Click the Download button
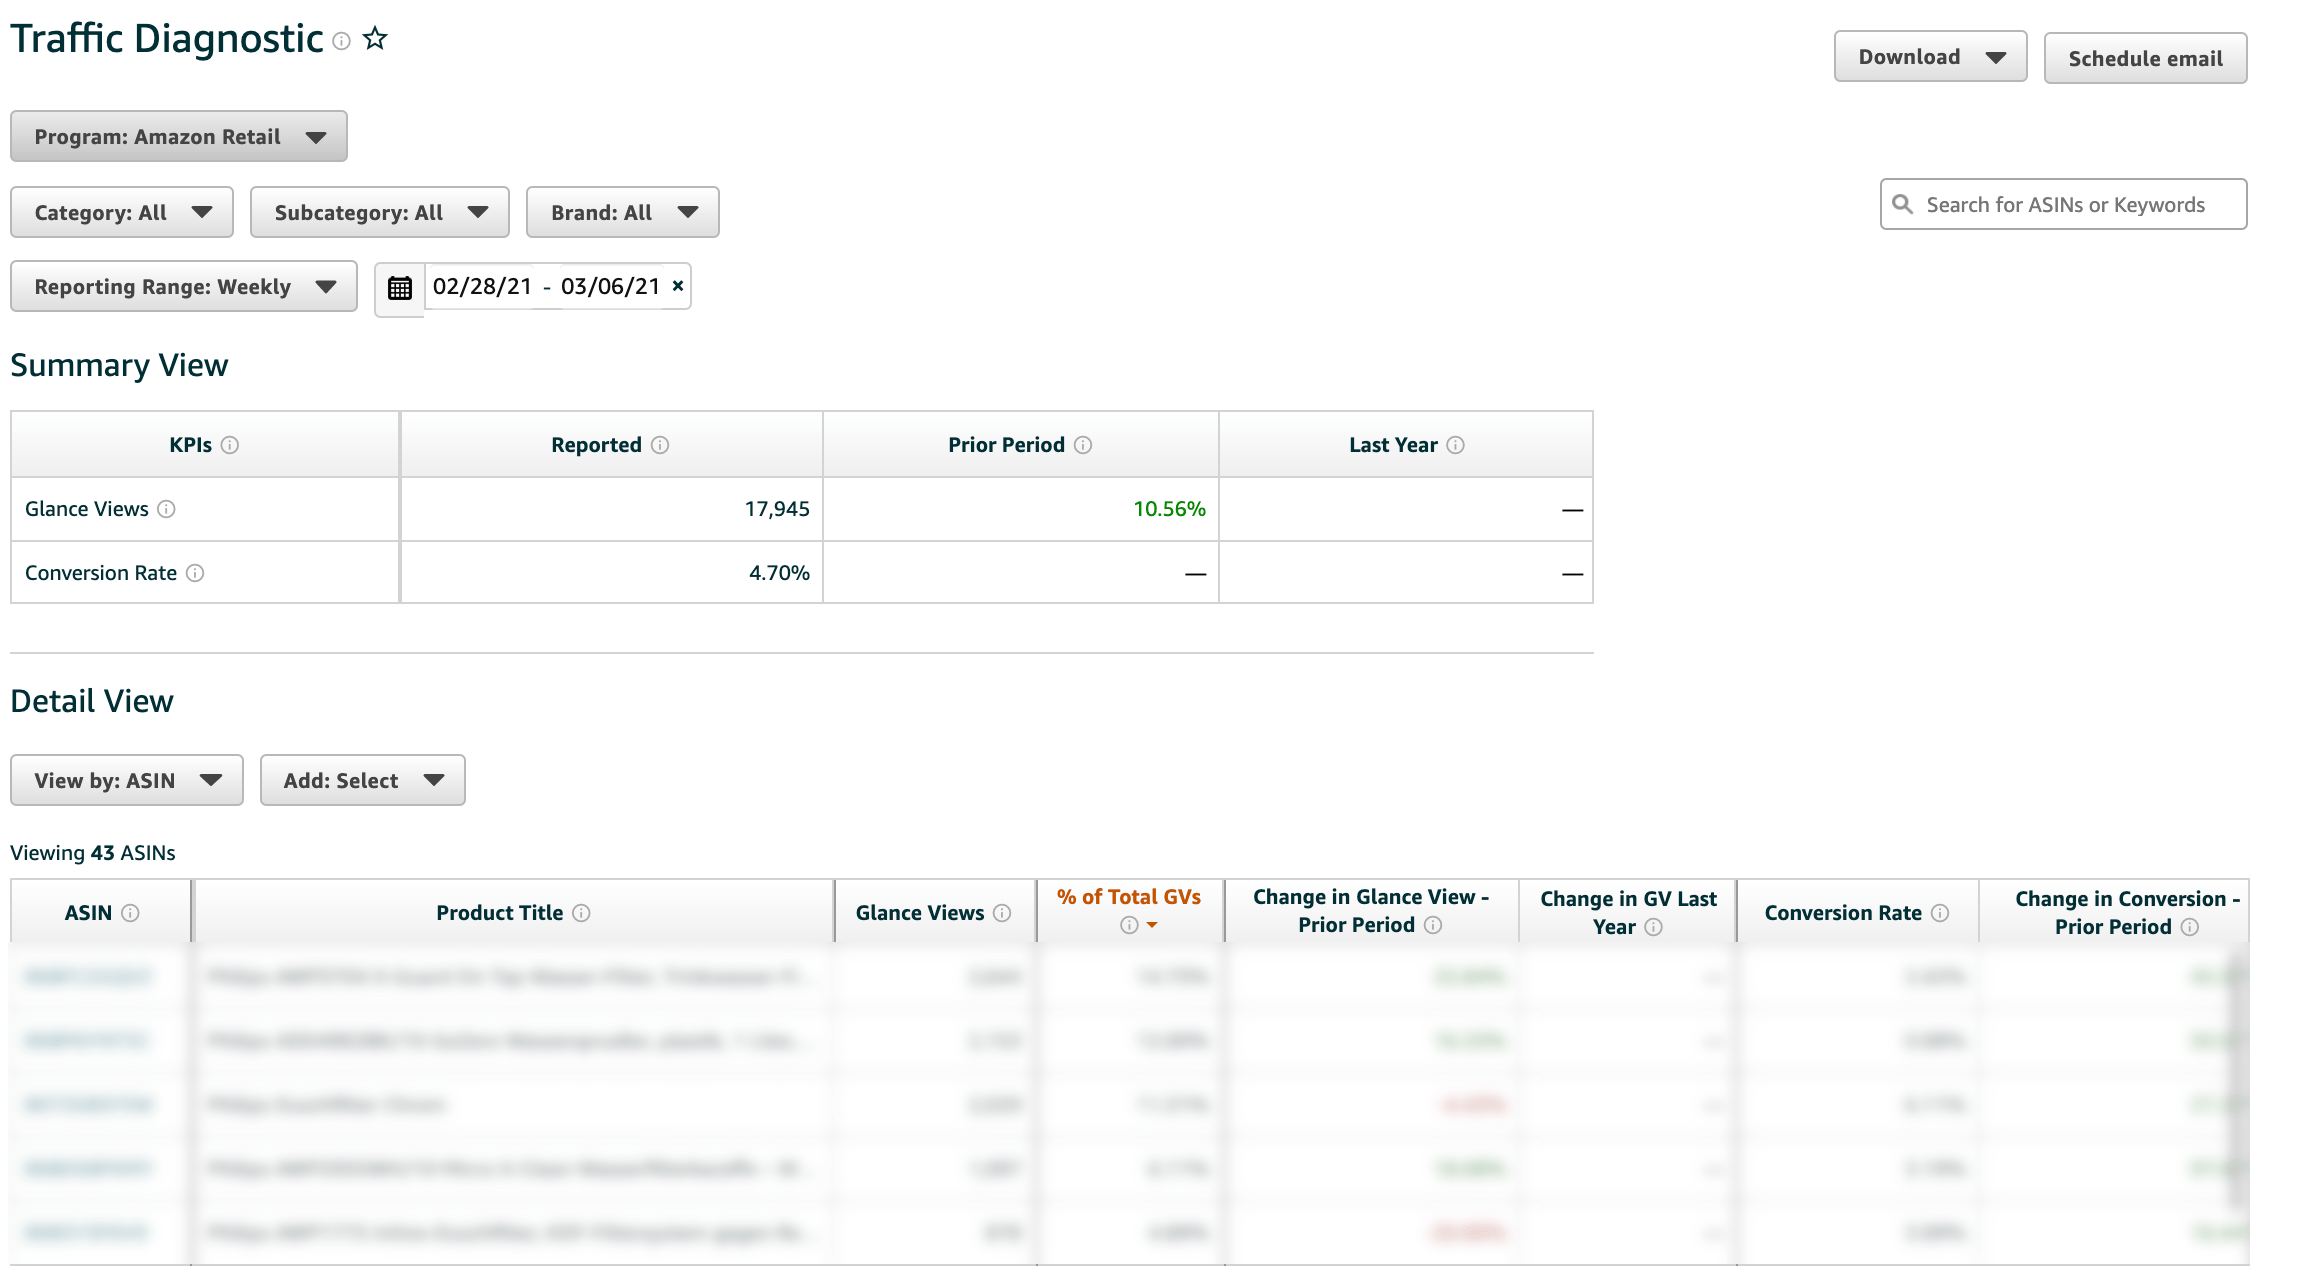 coord(1930,56)
